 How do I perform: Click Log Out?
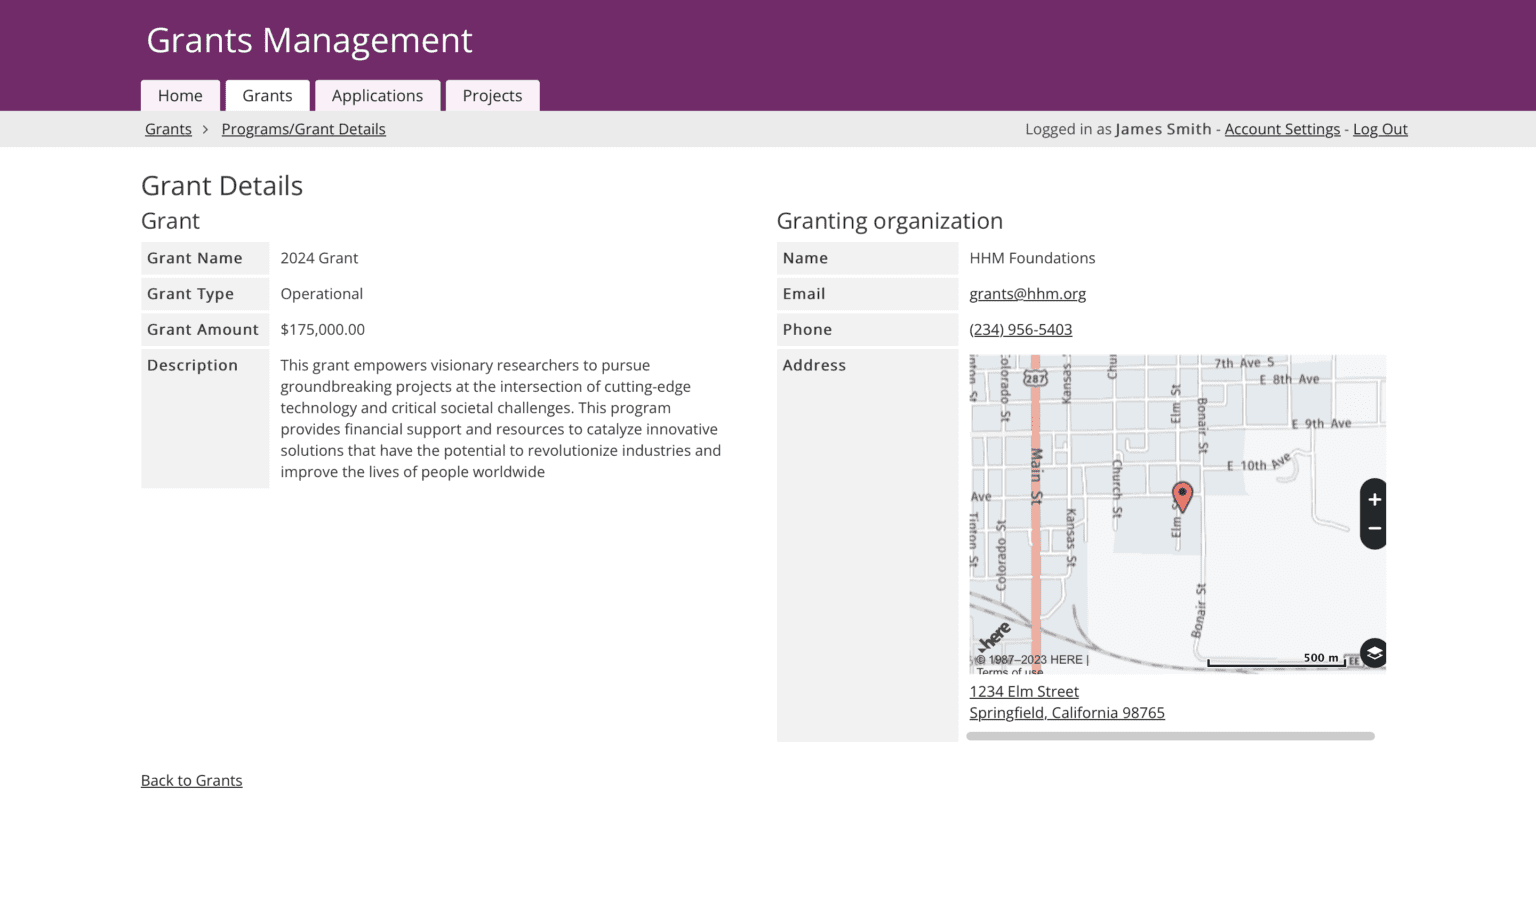(x=1380, y=129)
